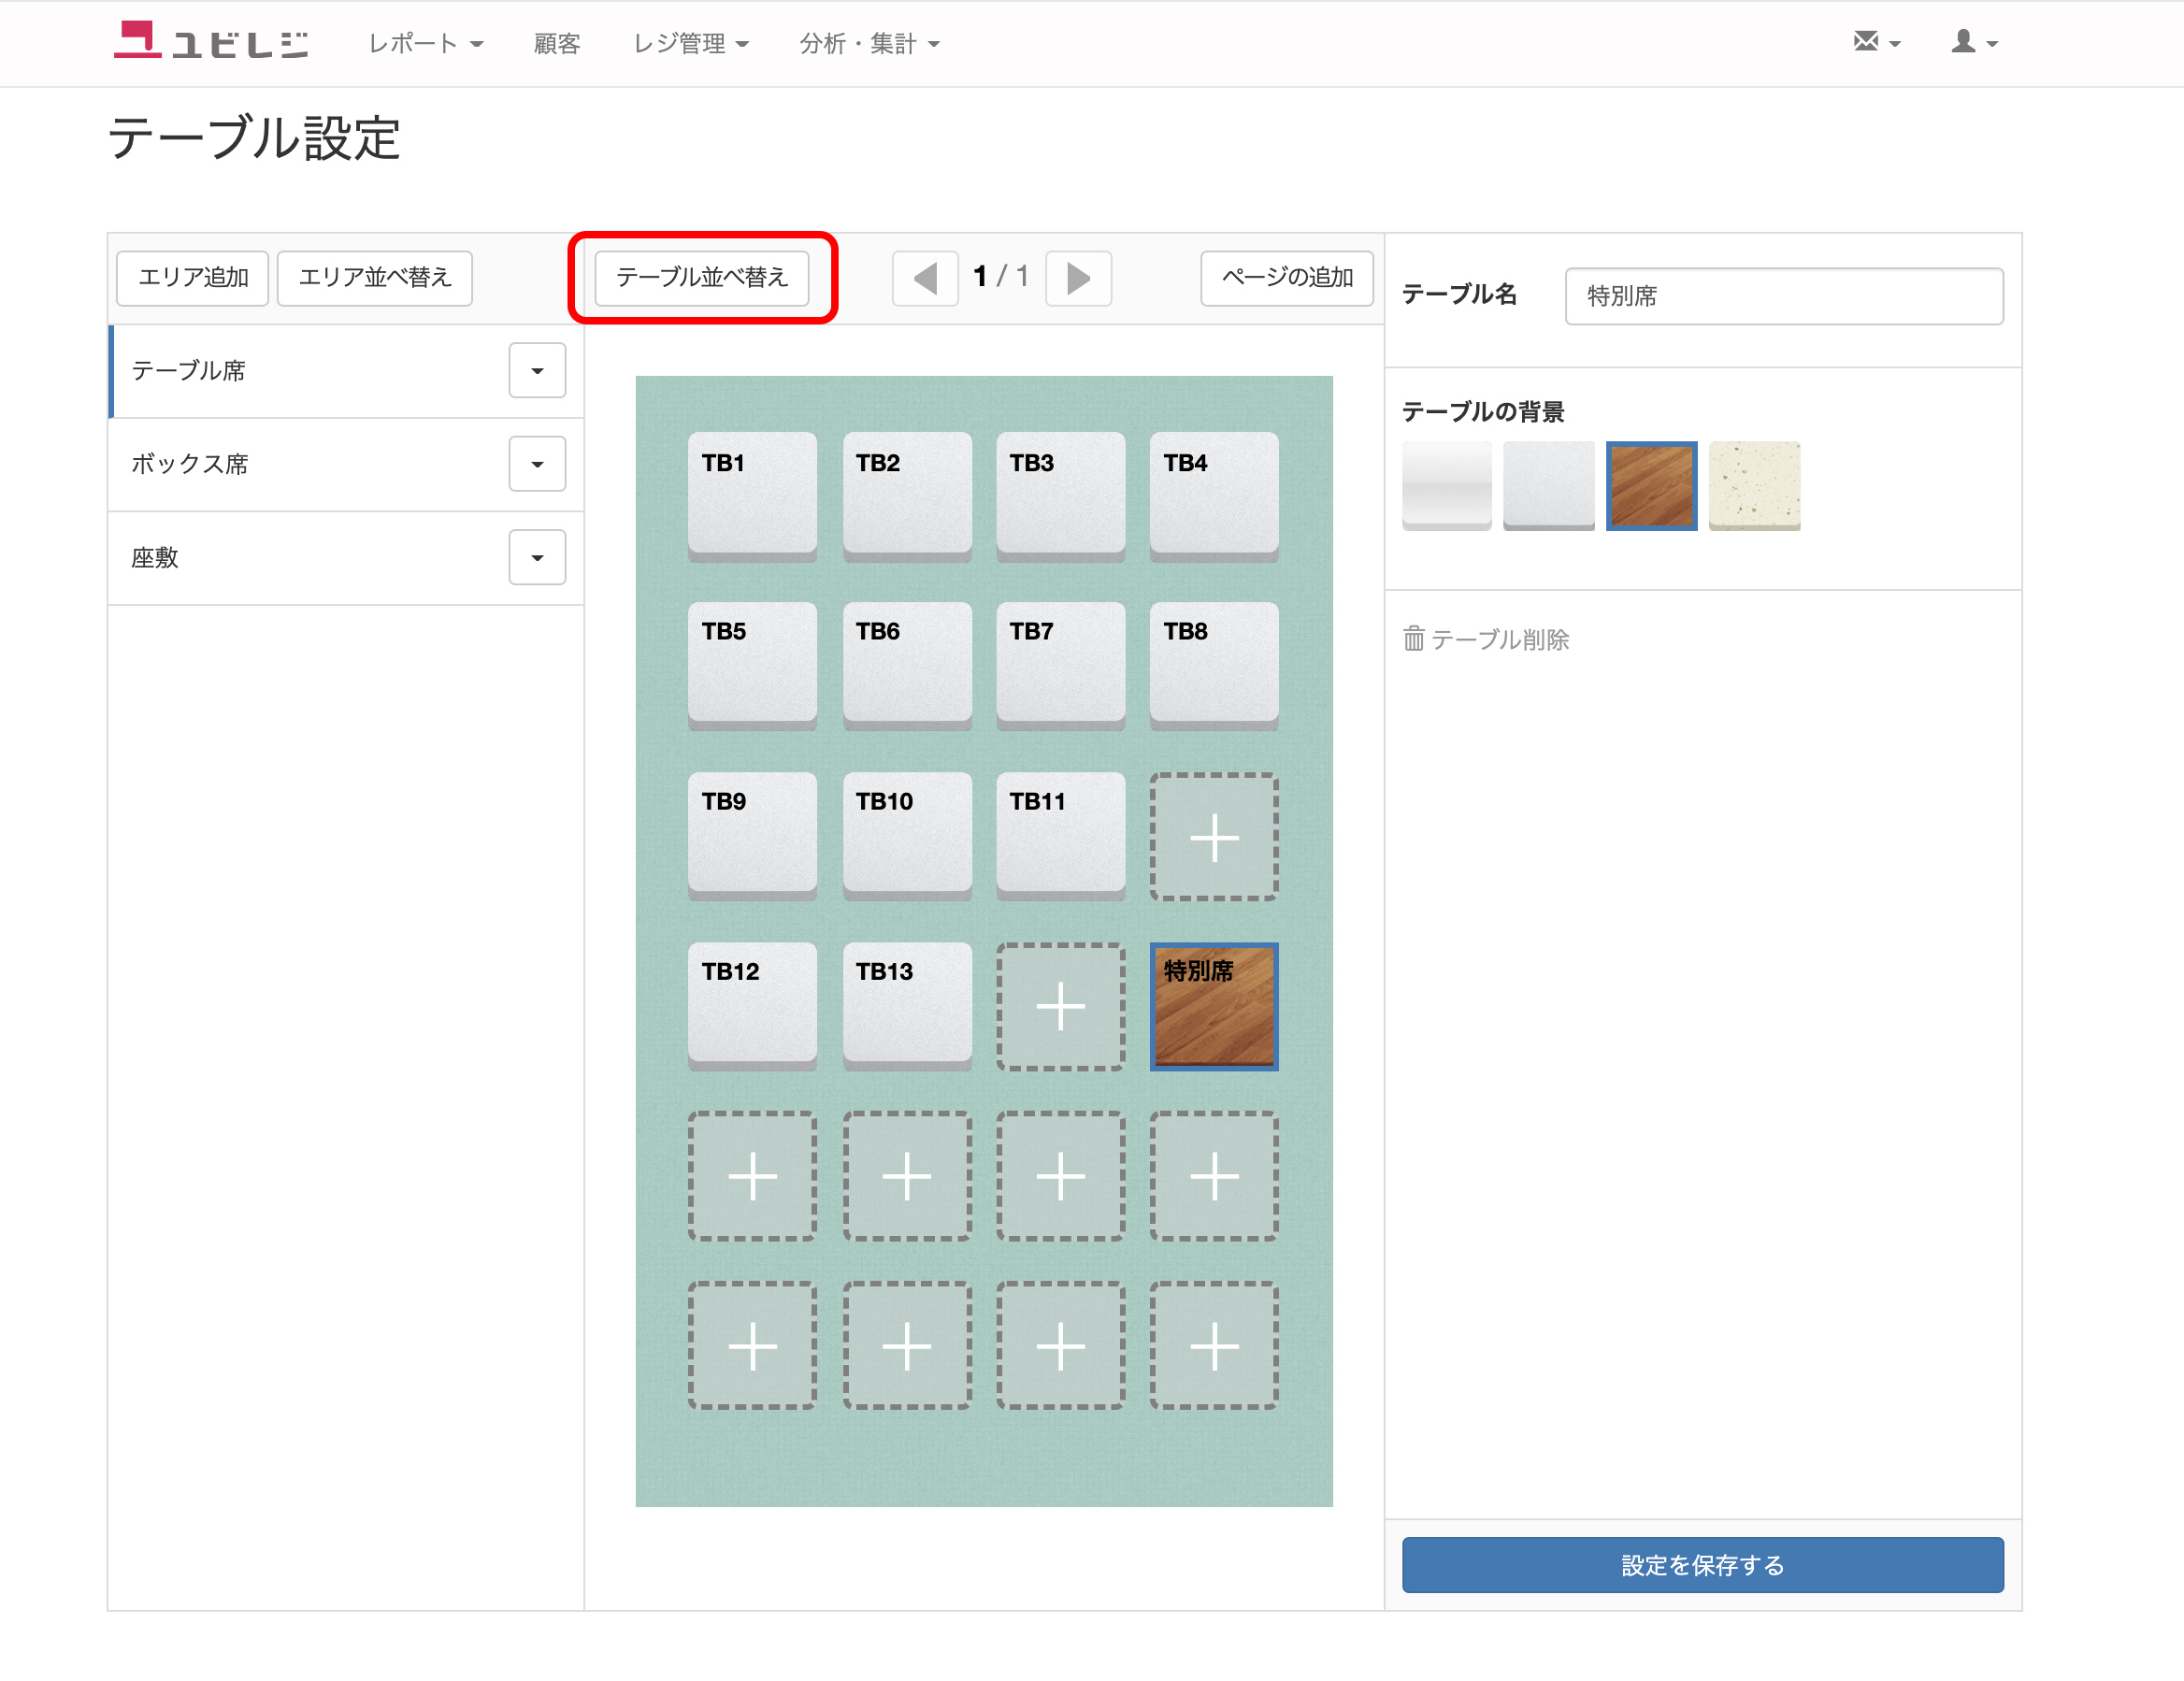This screenshot has height=1681, width=2184.
Task: Open dropdown for テーブル席 area
Action: (537, 370)
